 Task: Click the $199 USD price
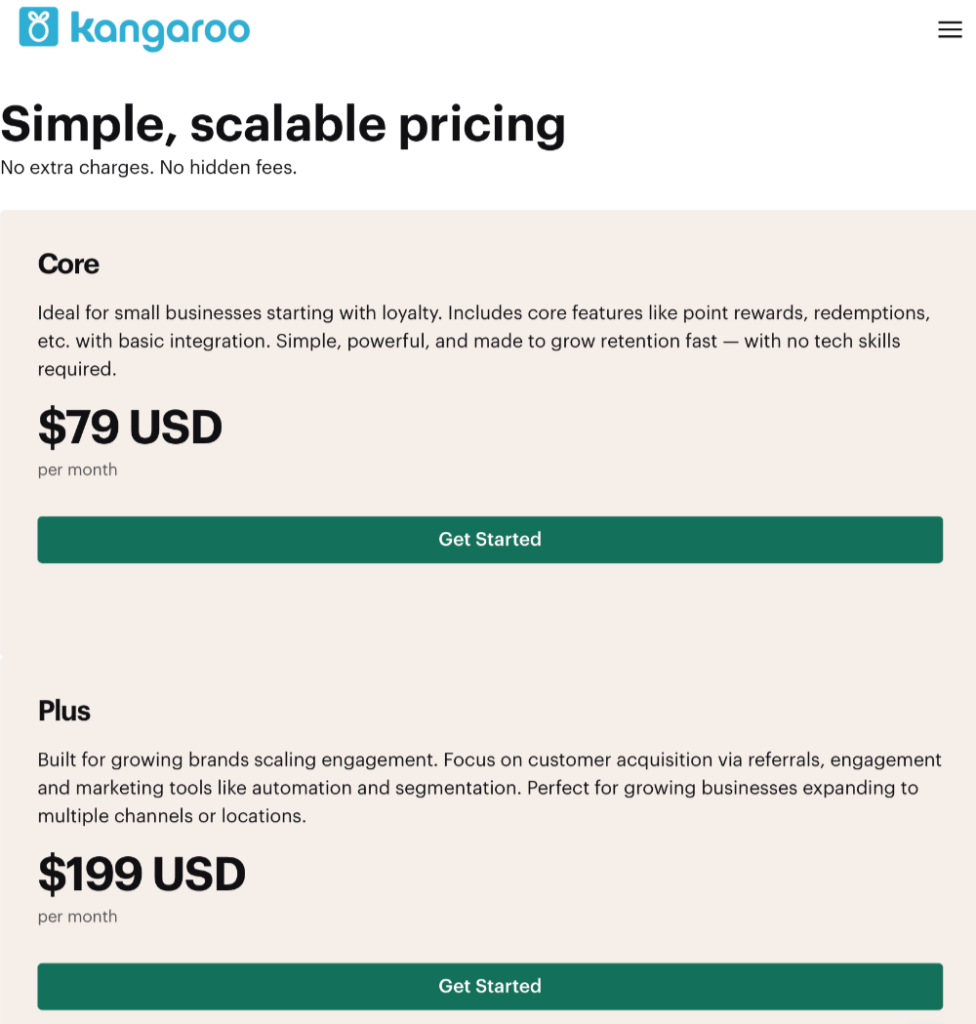141,875
